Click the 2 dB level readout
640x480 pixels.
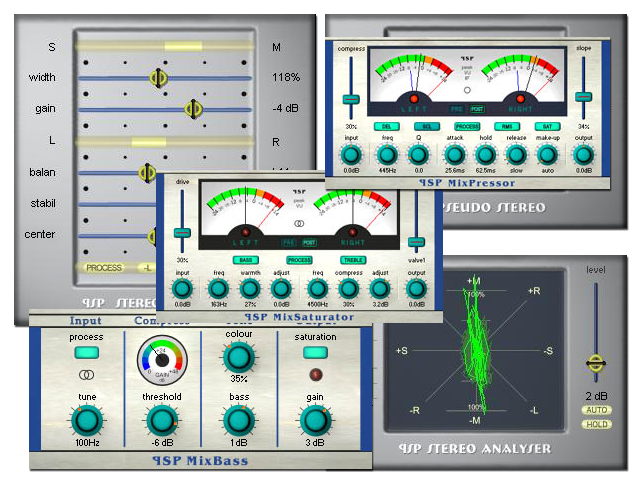coord(596,396)
